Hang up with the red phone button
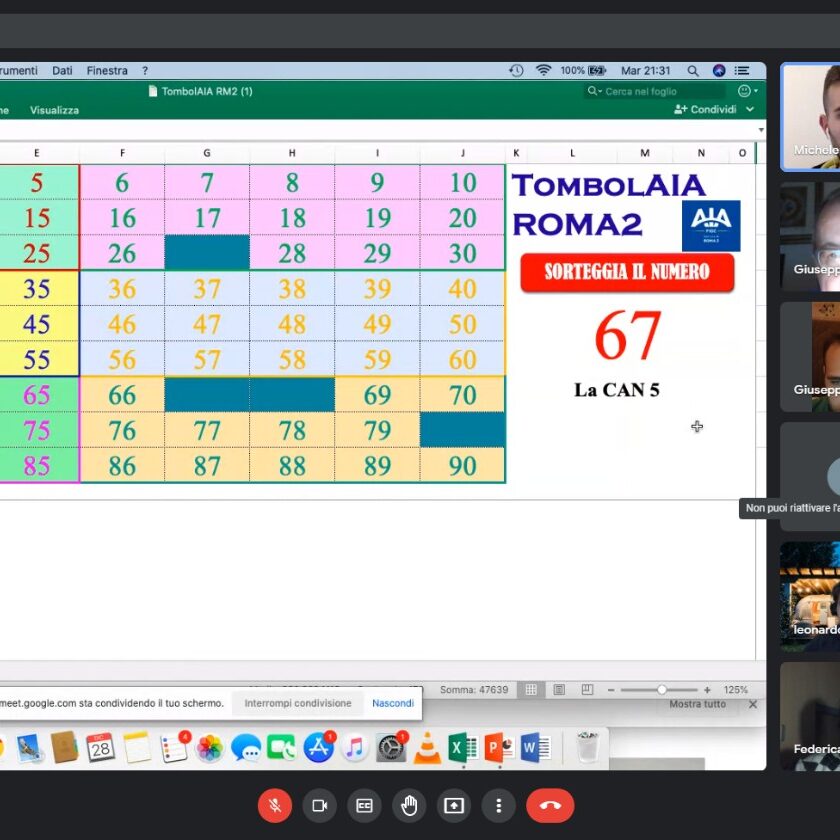Viewport: 840px width, 840px height. pos(550,805)
